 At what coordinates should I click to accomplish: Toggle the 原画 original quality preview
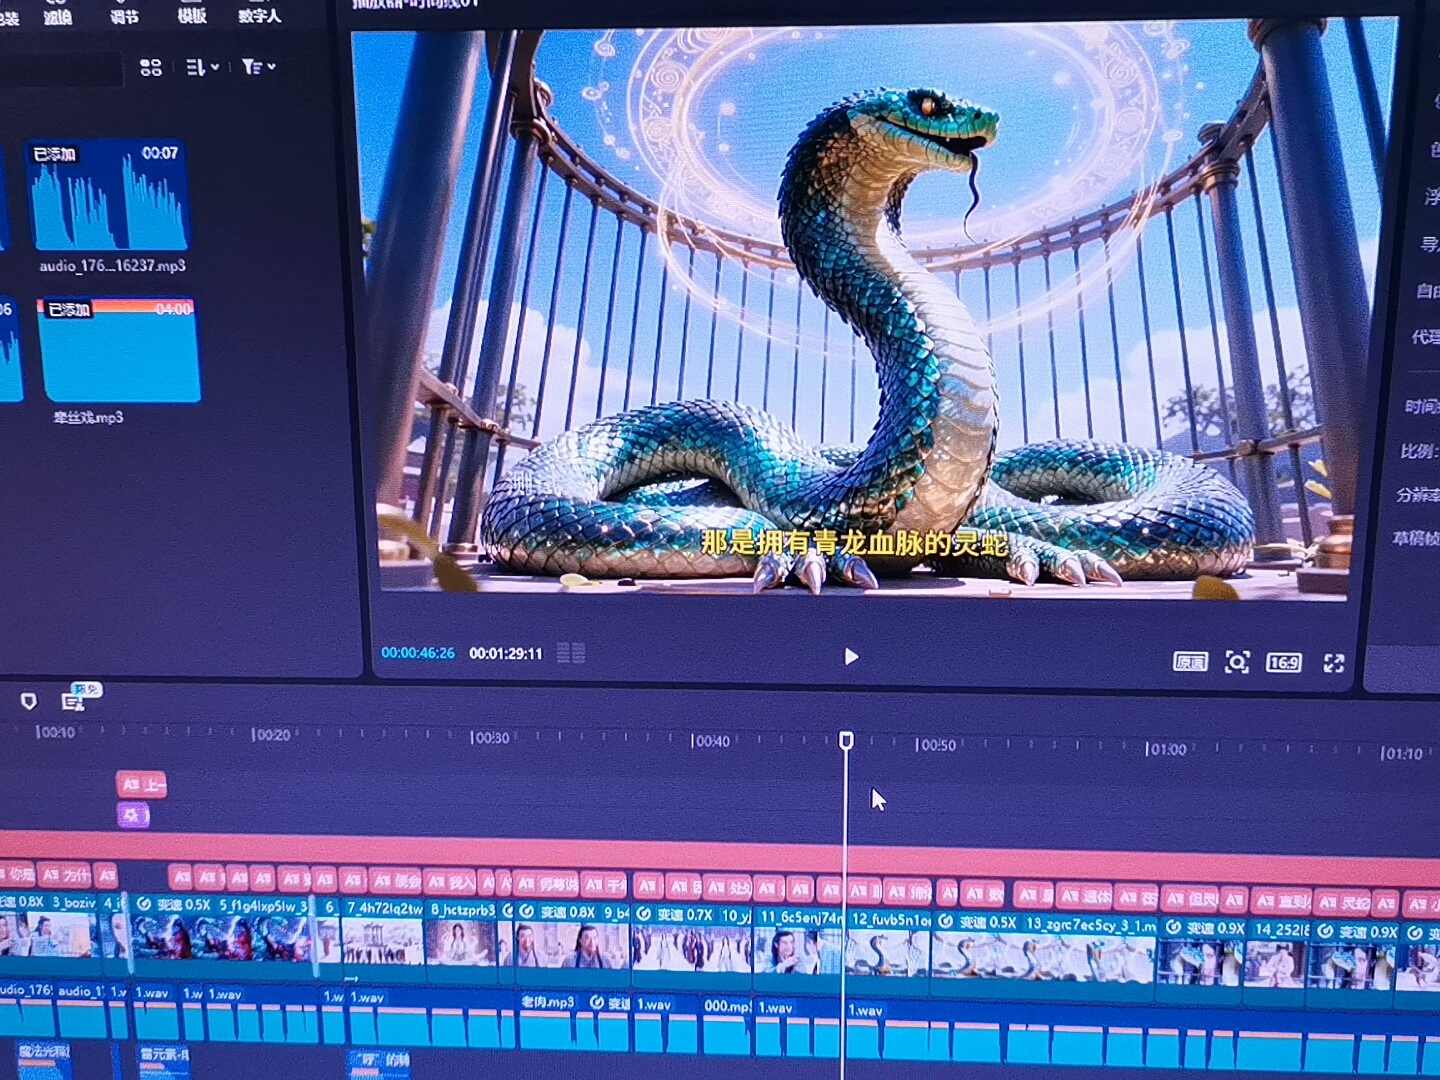1190,662
